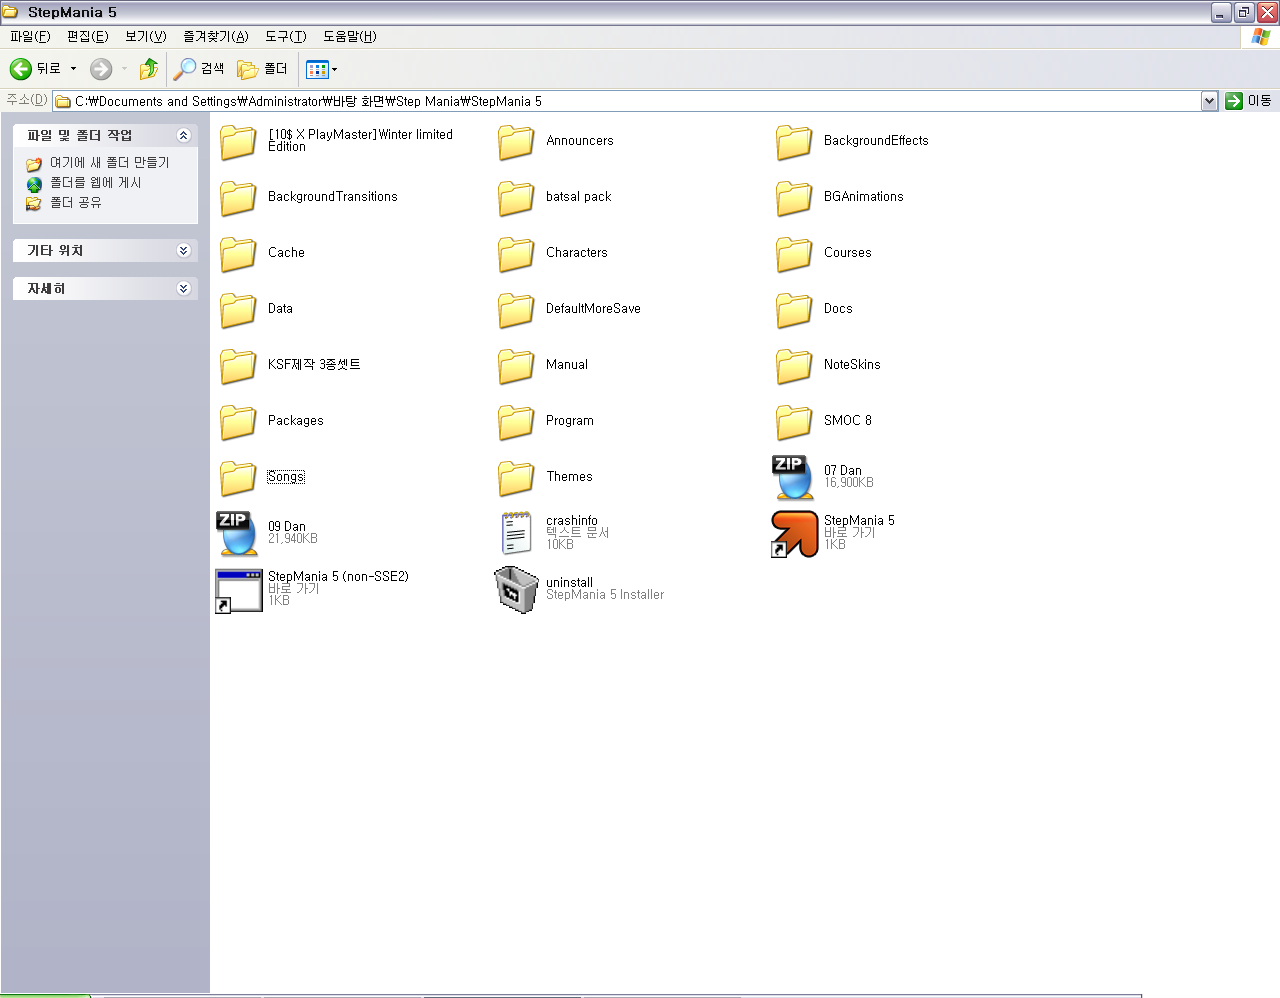Viewport: 1280px width, 998px height.
Task: Open the Search (검색) toolbar button
Action: (199, 69)
